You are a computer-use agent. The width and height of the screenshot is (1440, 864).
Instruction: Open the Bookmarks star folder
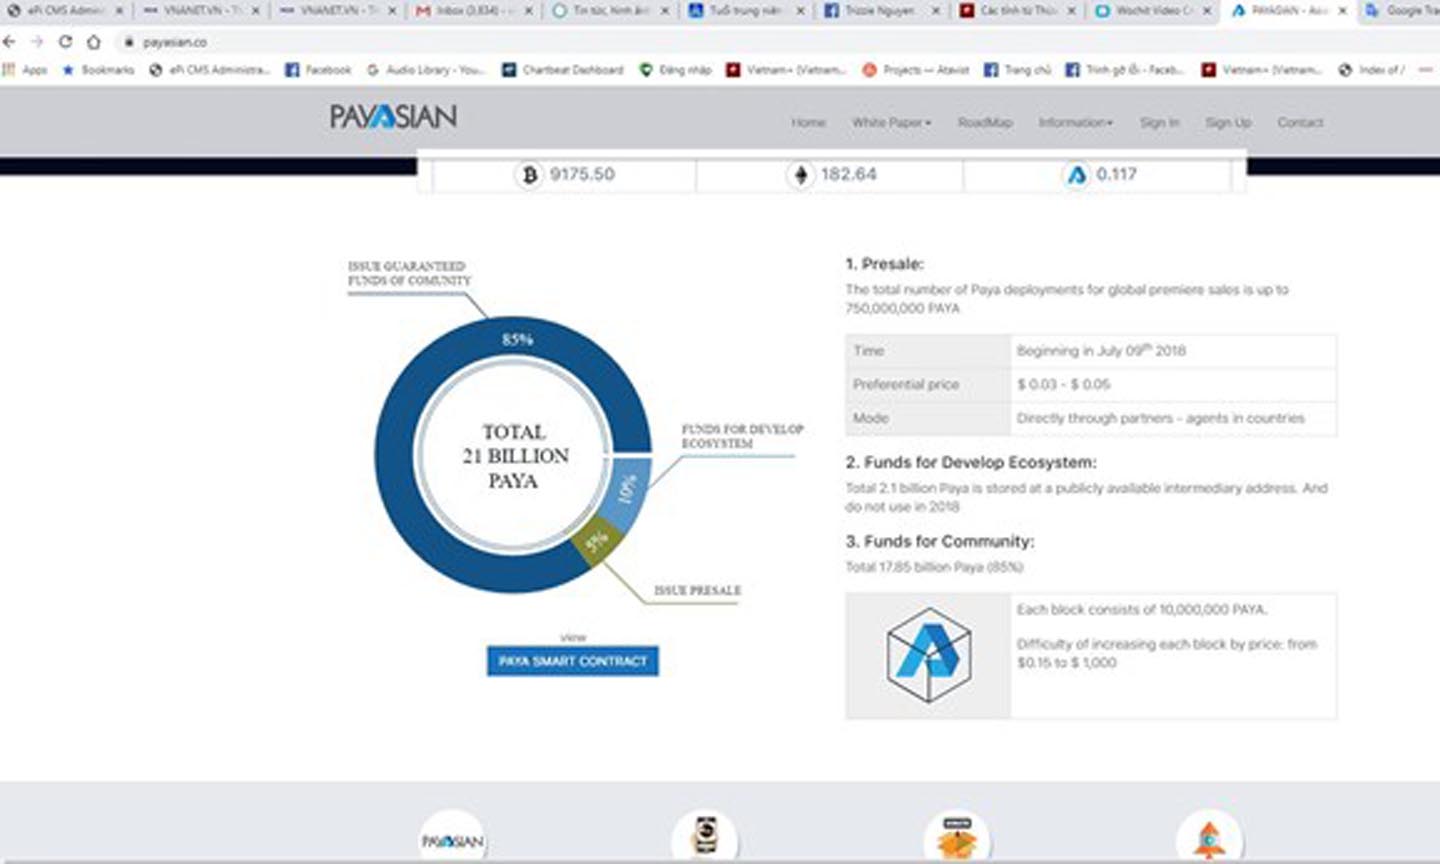pyautogui.click(x=98, y=70)
